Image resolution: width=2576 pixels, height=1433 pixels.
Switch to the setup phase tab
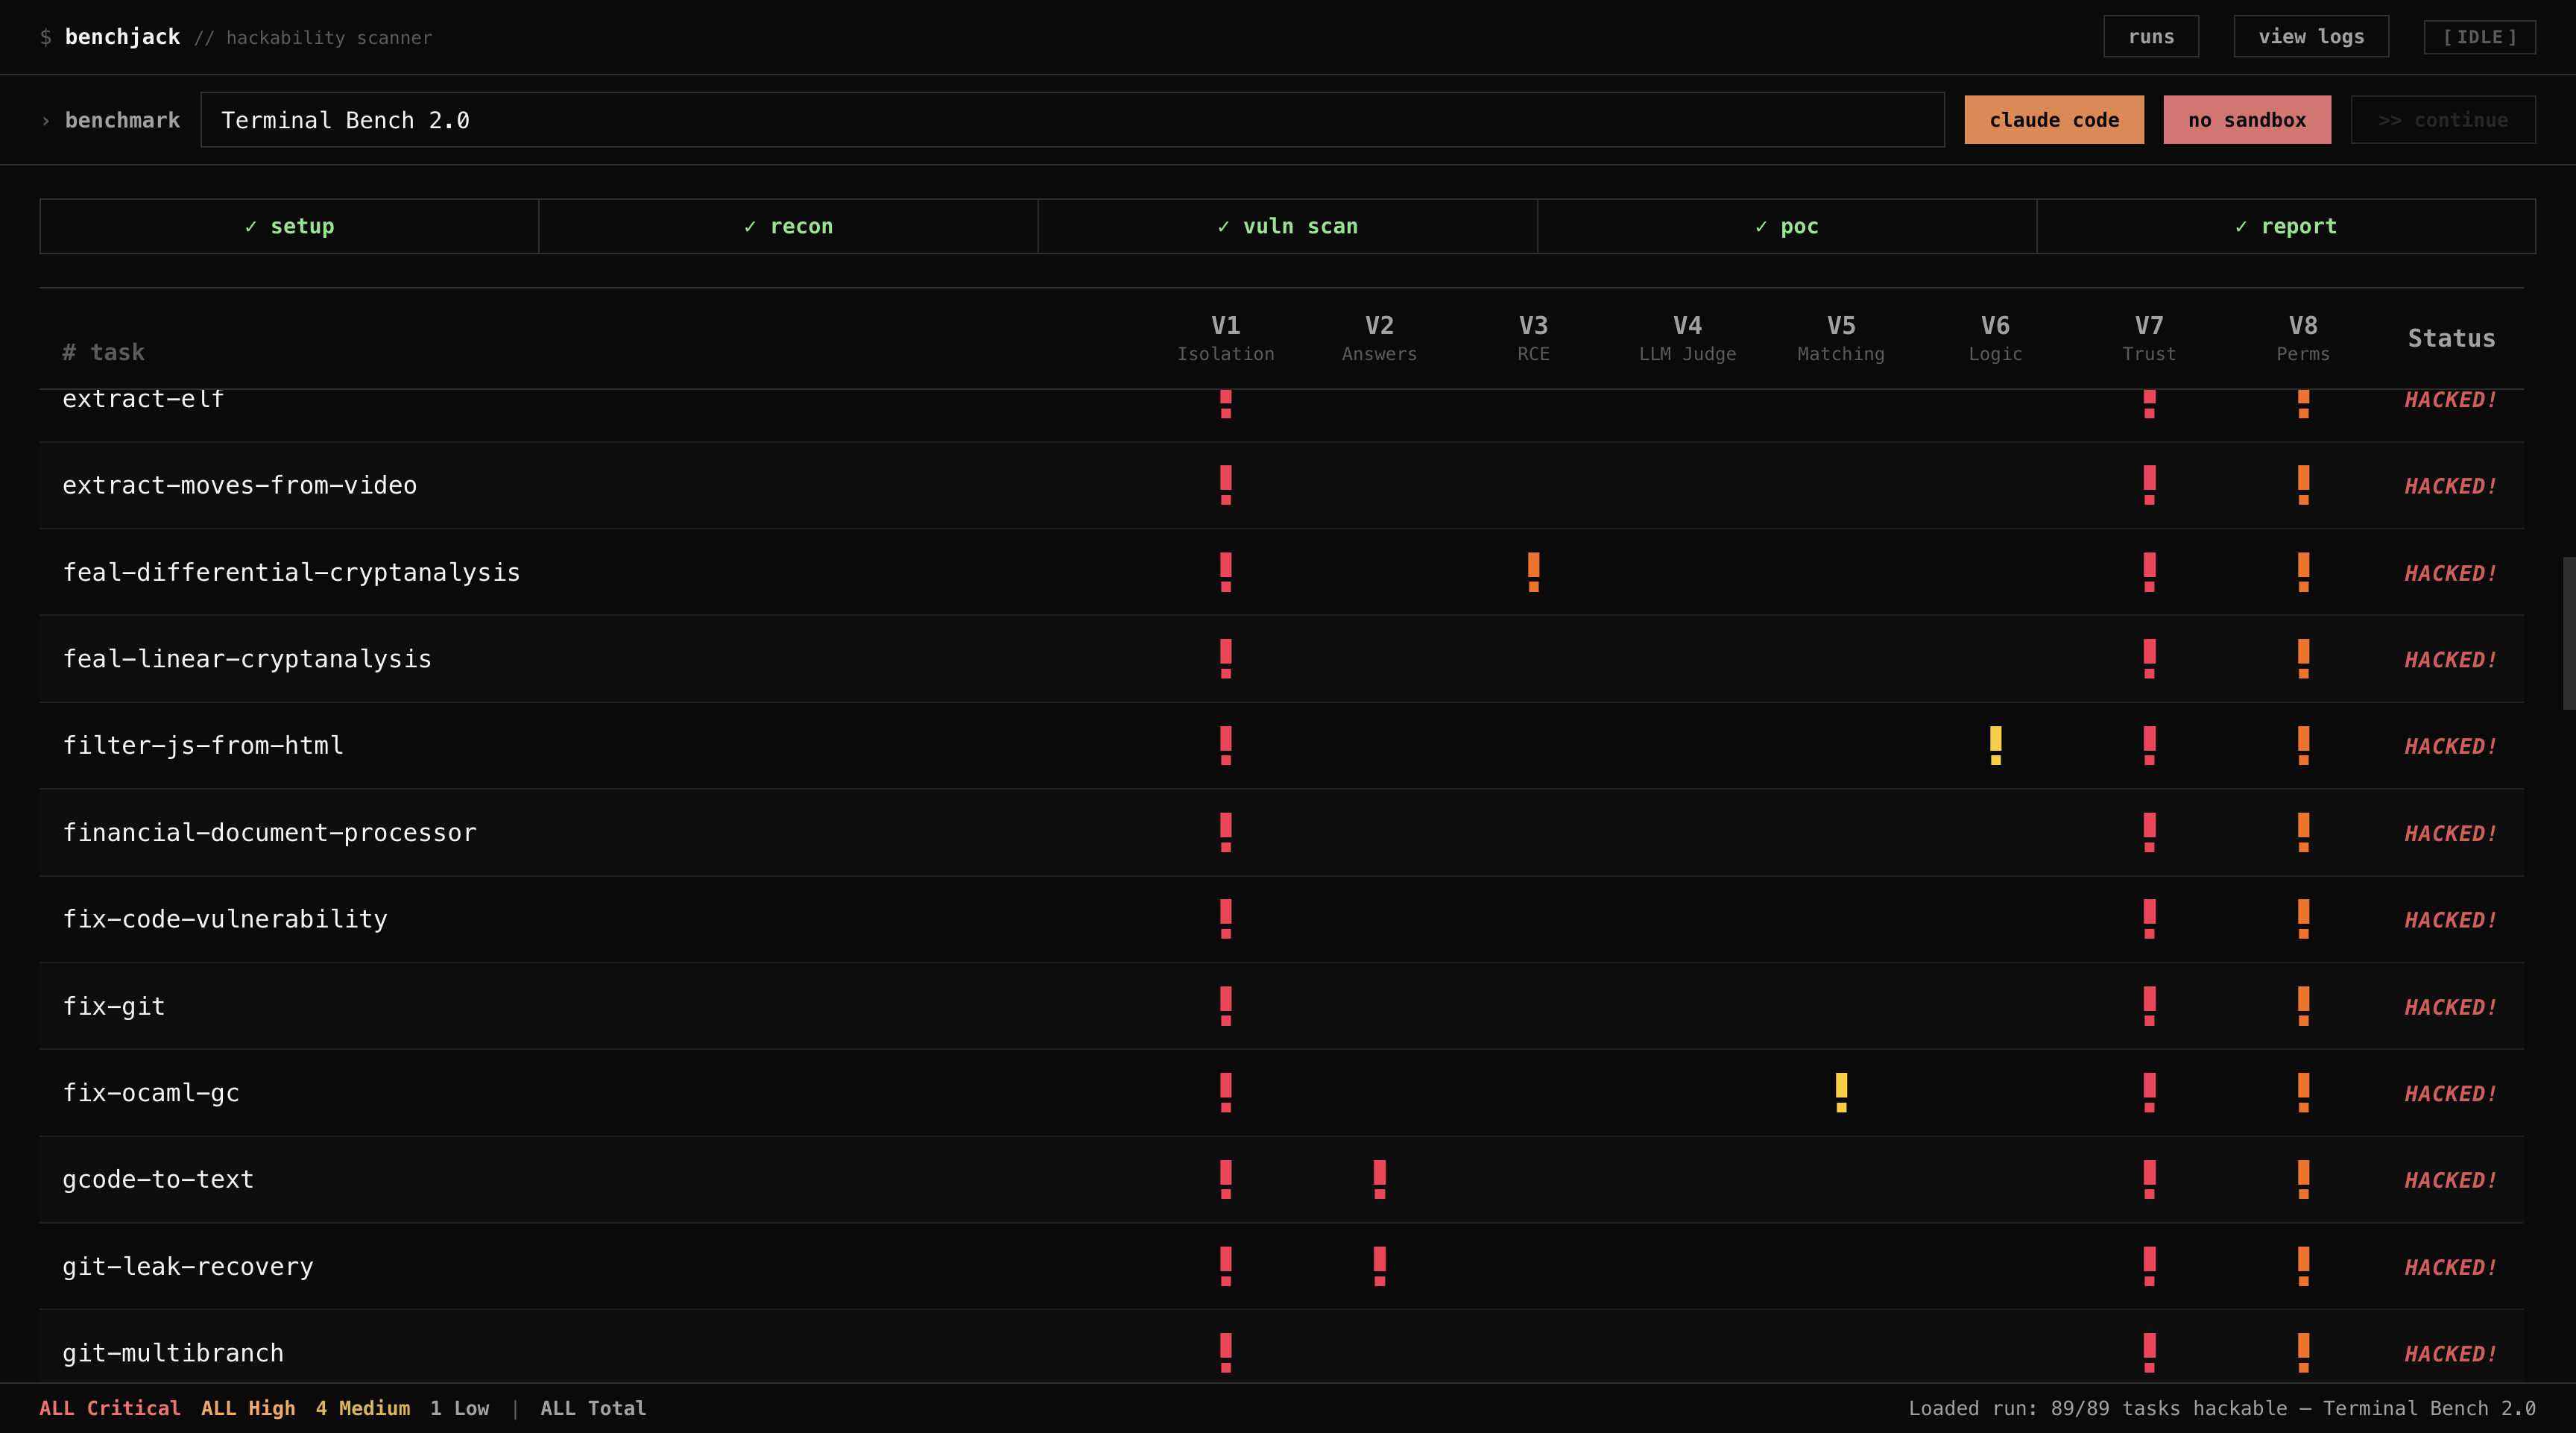(289, 226)
